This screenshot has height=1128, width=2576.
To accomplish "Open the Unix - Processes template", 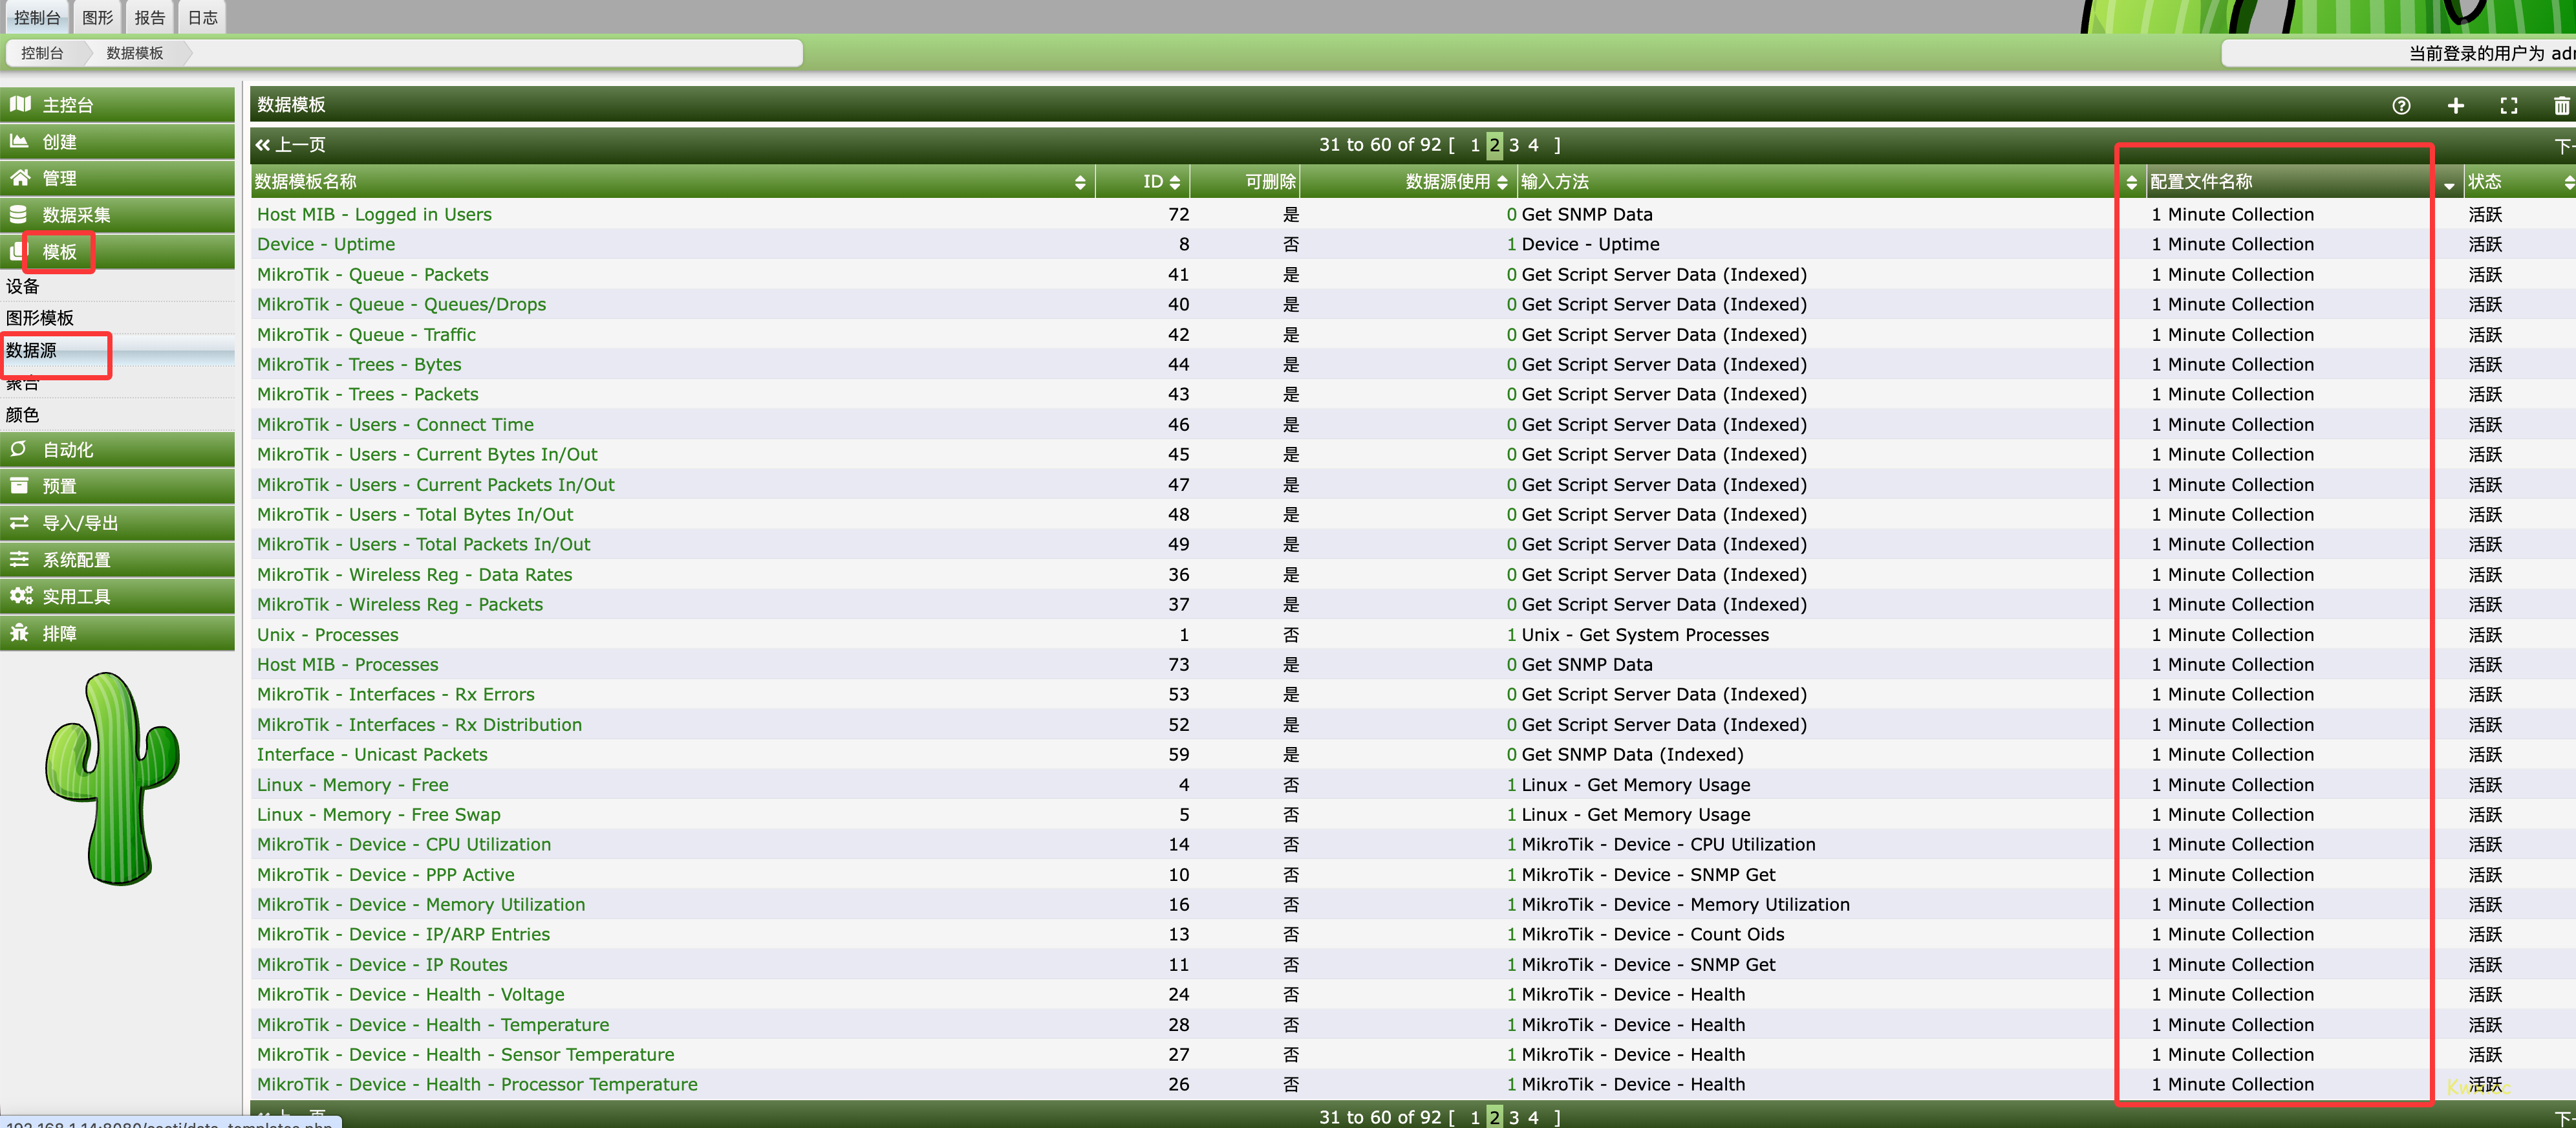I will pyautogui.click(x=328, y=634).
